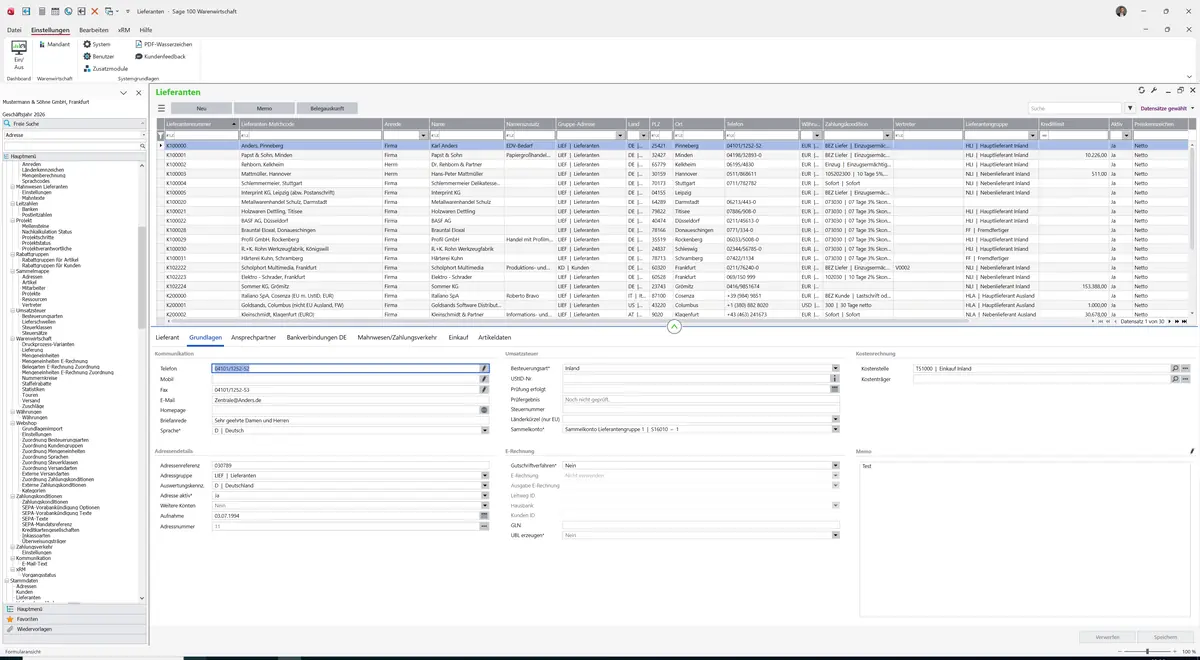Viewport: 1200px width, 660px height.
Task: Click the ellipsis button beside the Kostenstelle field
Action: [1186, 368]
